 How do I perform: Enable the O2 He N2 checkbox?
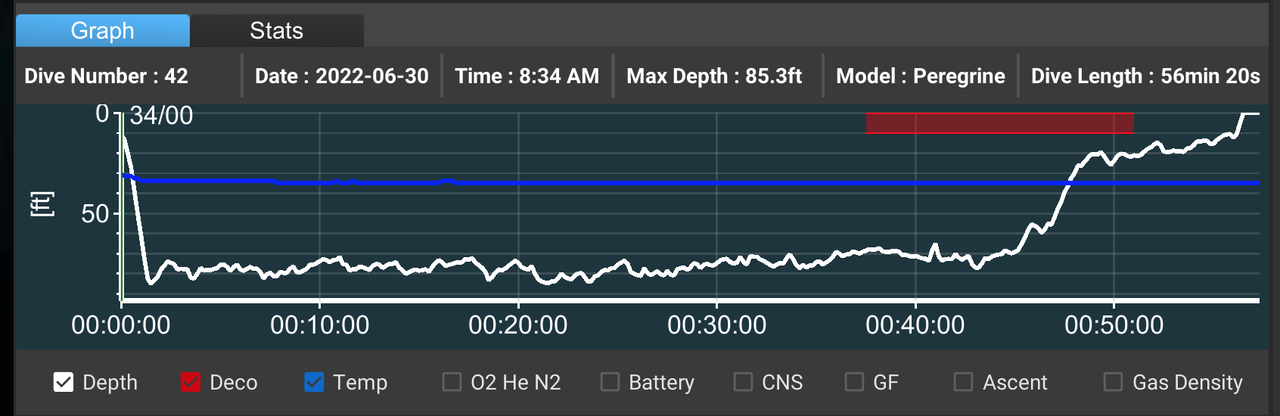tap(452, 382)
